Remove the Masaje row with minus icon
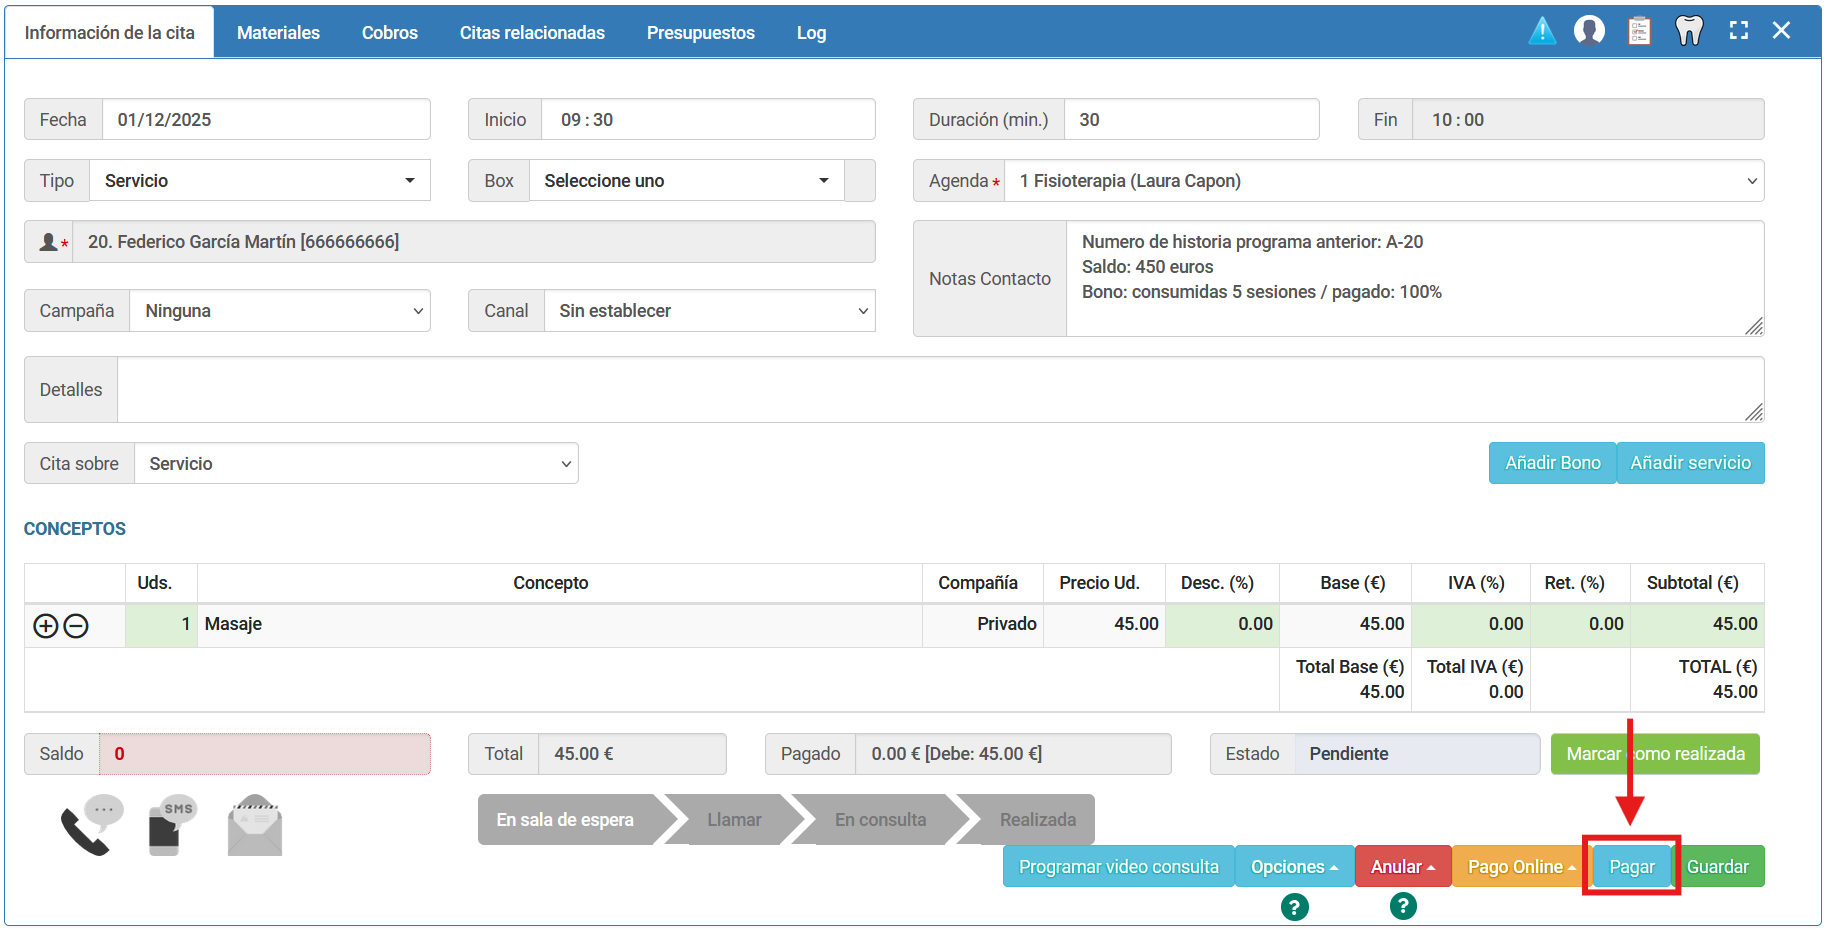This screenshot has width=1828, height=931. pyautogui.click(x=76, y=626)
